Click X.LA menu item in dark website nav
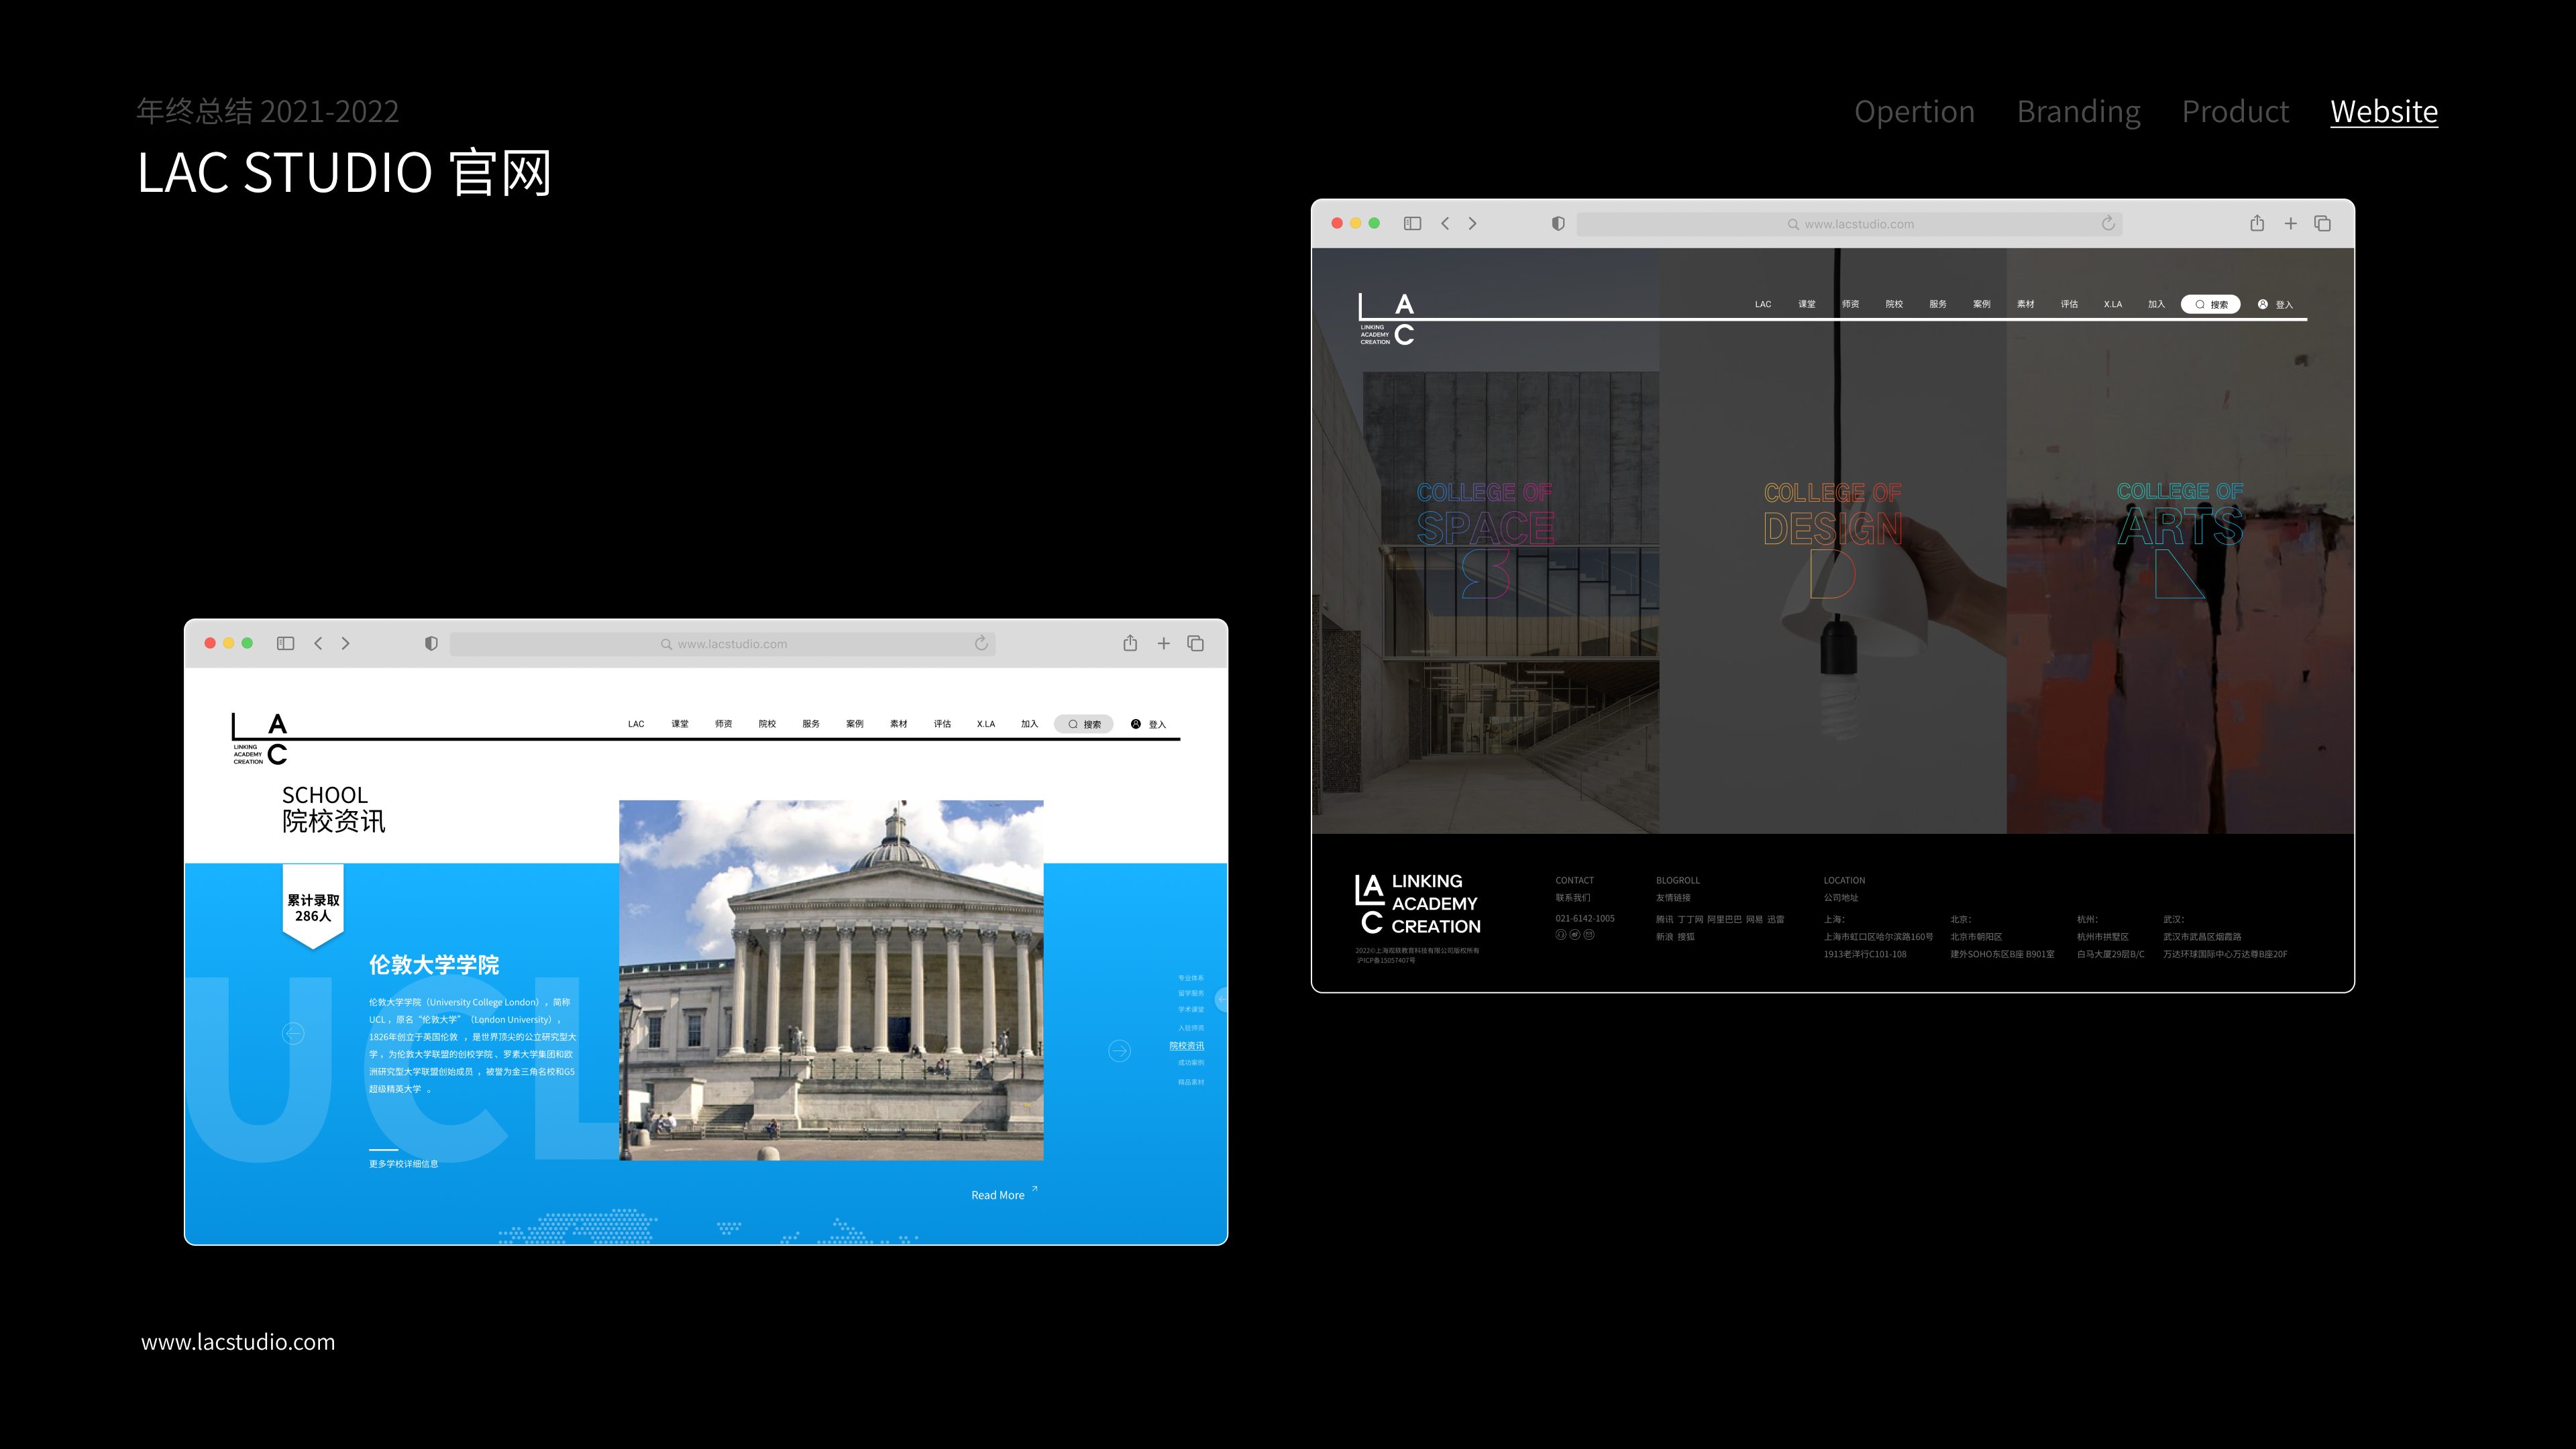 [2112, 304]
